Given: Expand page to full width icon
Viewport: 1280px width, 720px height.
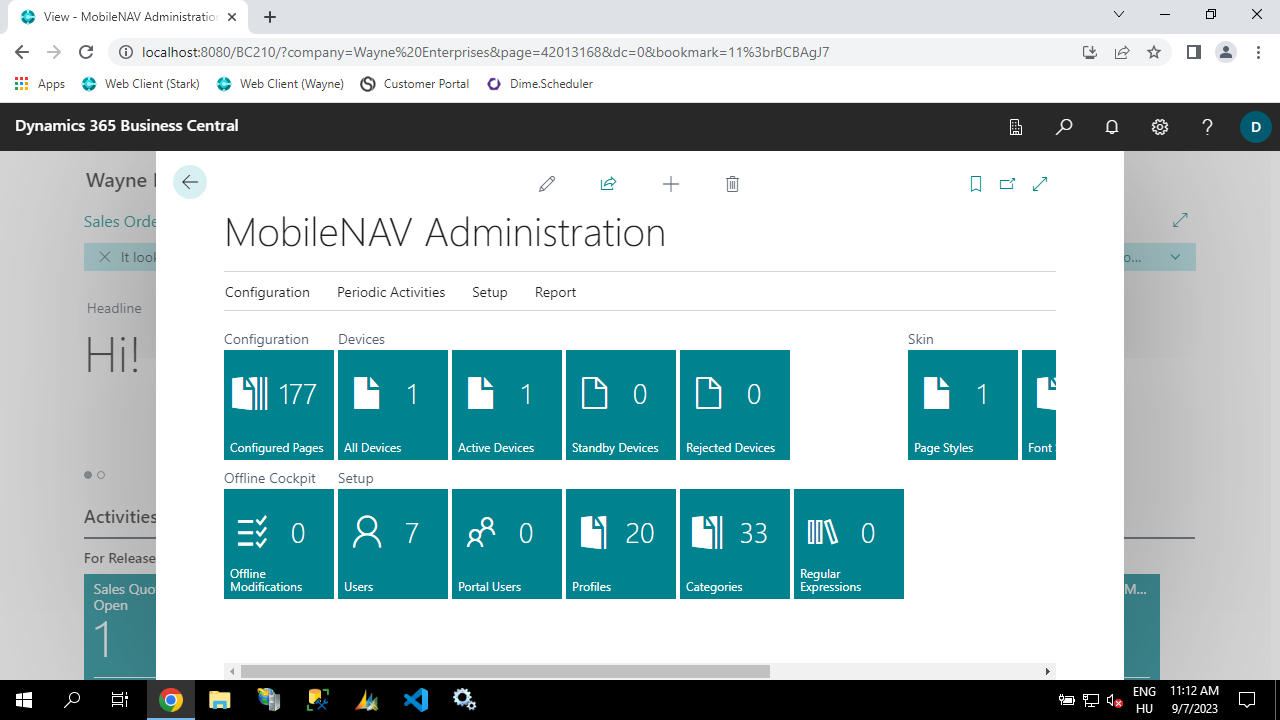Looking at the screenshot, I should 1040,184.
